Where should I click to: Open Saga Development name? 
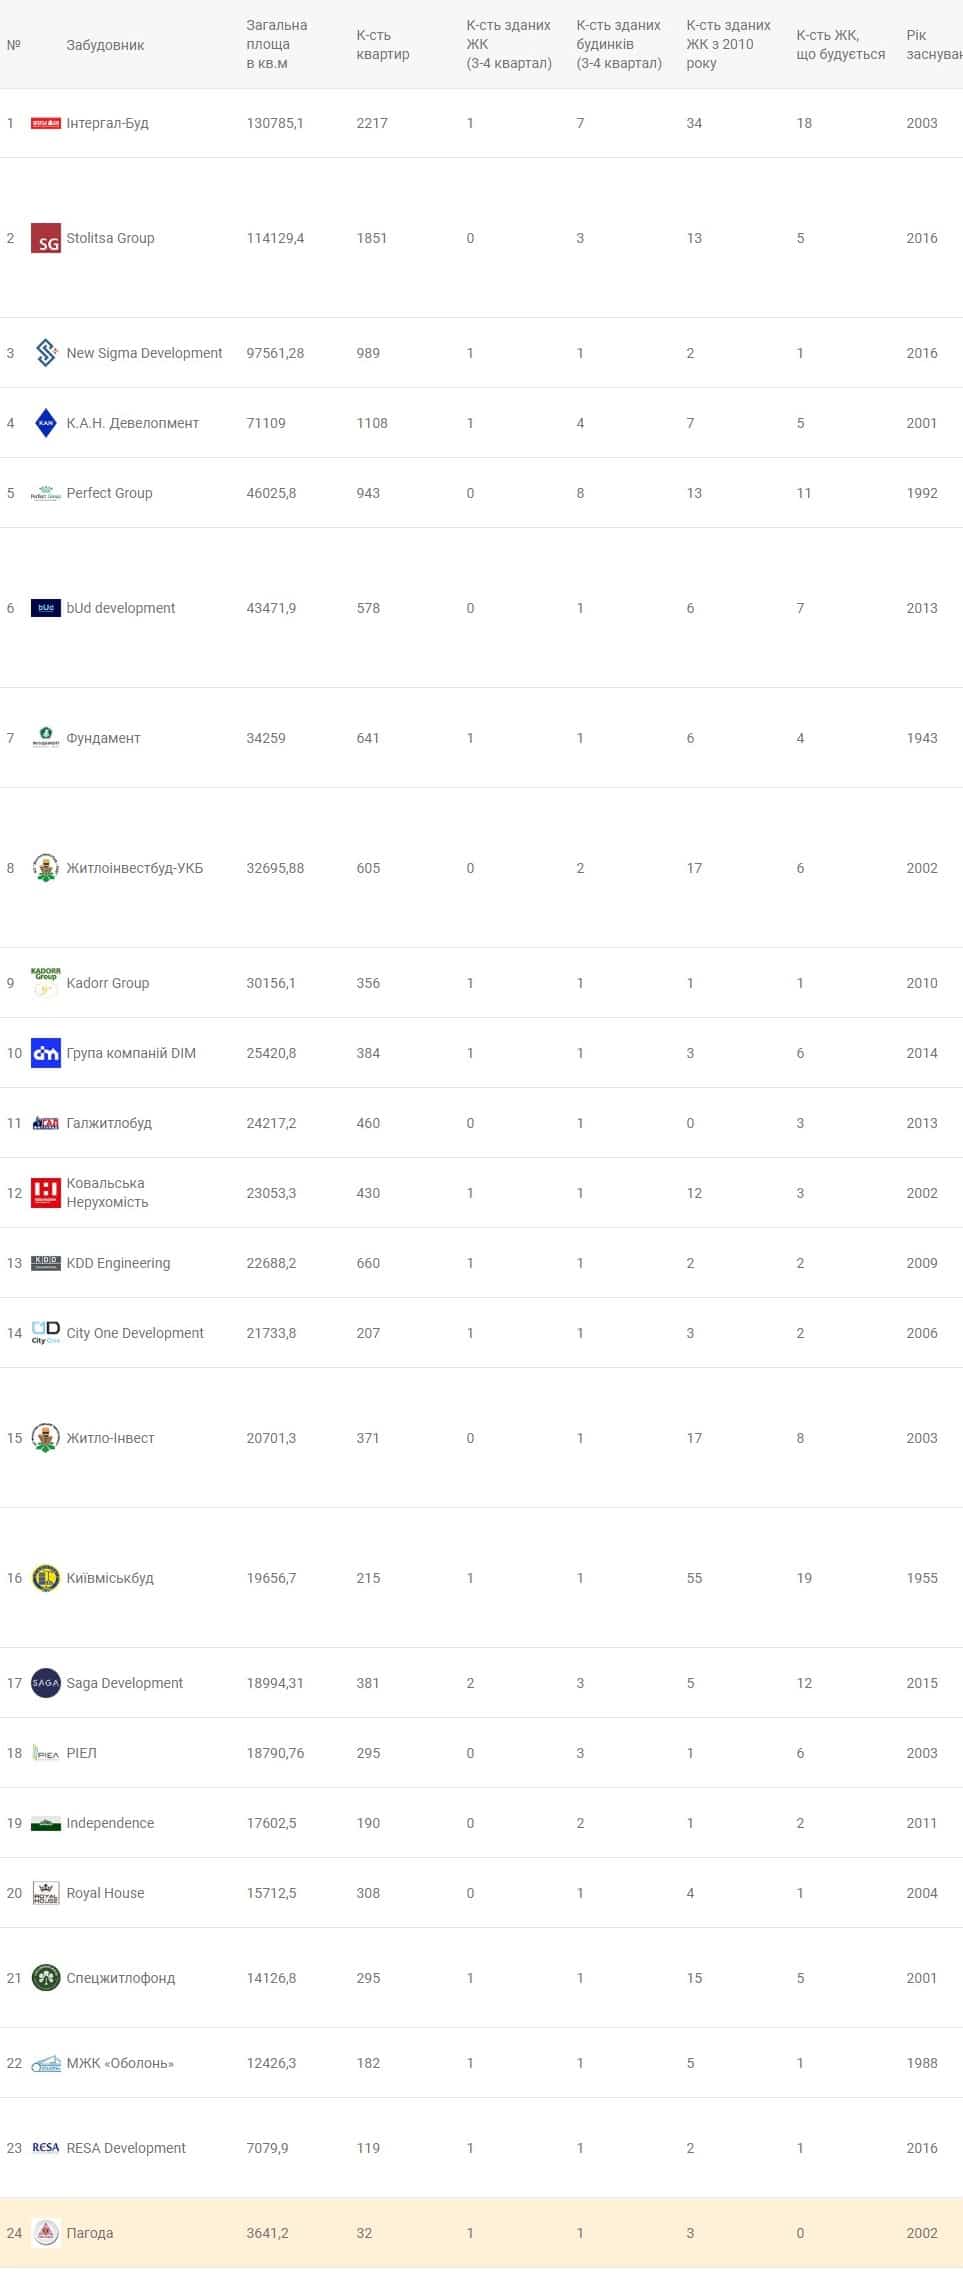click(x=124, y=1683)
